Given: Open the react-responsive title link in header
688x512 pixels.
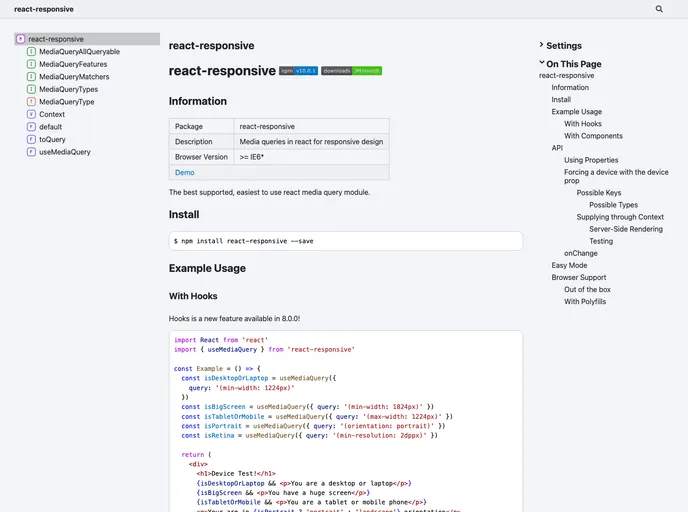Looking at the screenshot, I should point(44,9).
